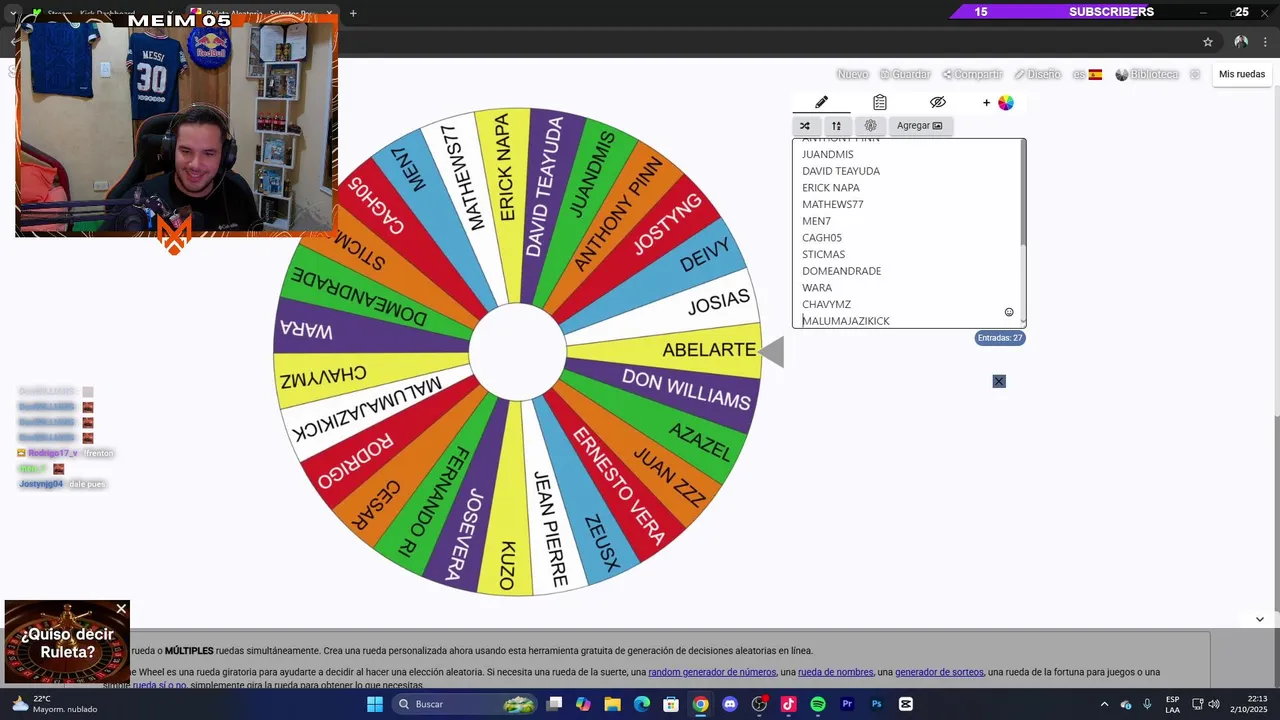Click the microphone tray icon
Screen dimensions: 1280x720
click(x=1147, y=704)
